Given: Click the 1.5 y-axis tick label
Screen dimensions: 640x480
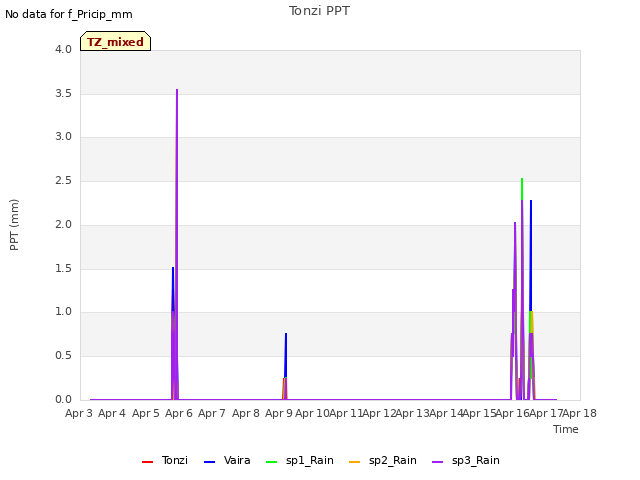Looking at the screenshot, I should (x=63, y=268).
